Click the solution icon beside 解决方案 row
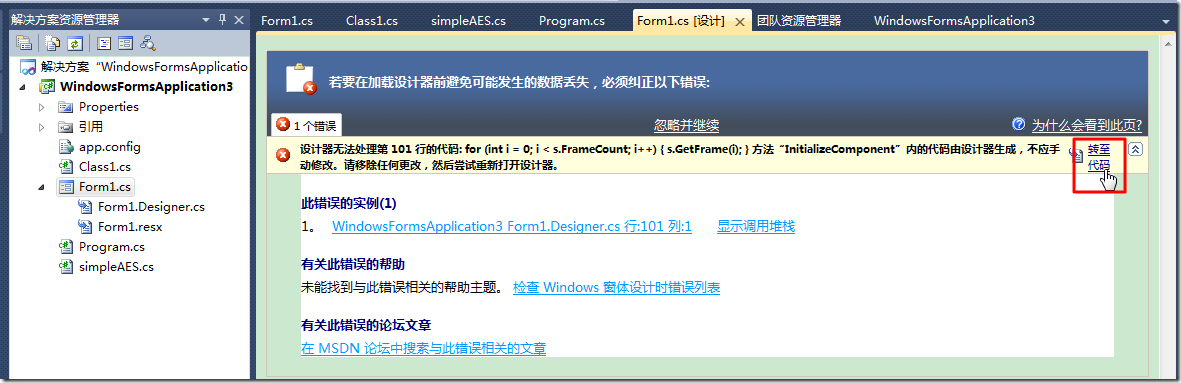Image resolution: width=1181 pixels, height=383 pixels. tap(27, 67)
